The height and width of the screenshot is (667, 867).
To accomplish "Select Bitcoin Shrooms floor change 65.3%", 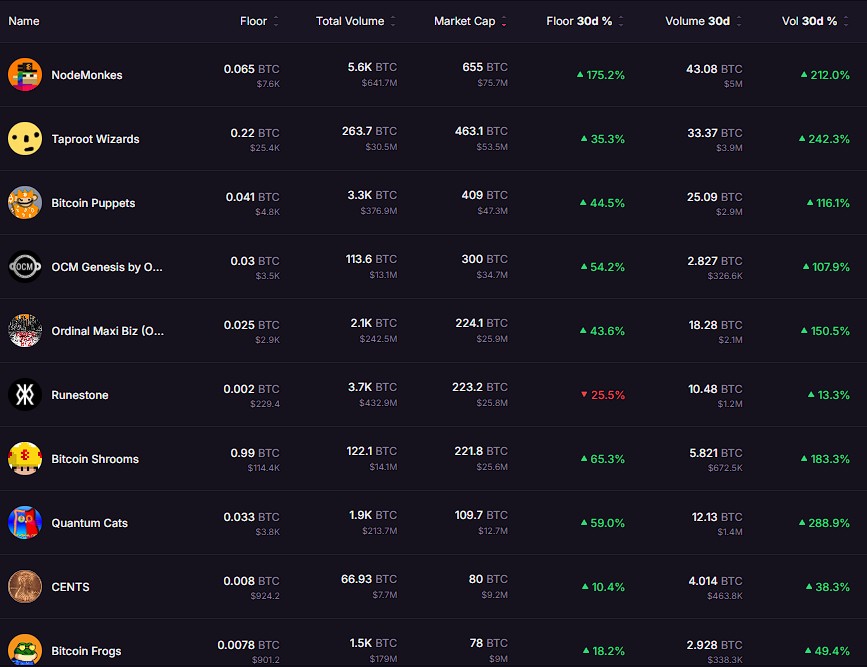I will click(x=603, y=459).
